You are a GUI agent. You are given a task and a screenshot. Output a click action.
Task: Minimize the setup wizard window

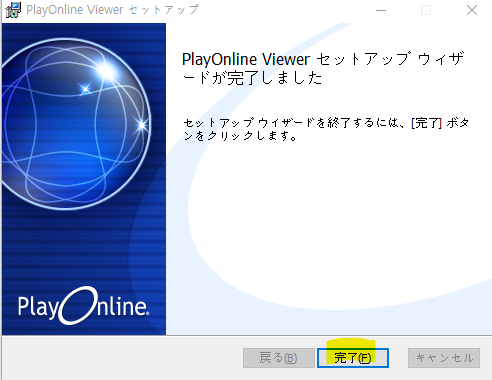pyautogui.click(x=381, y=10)
